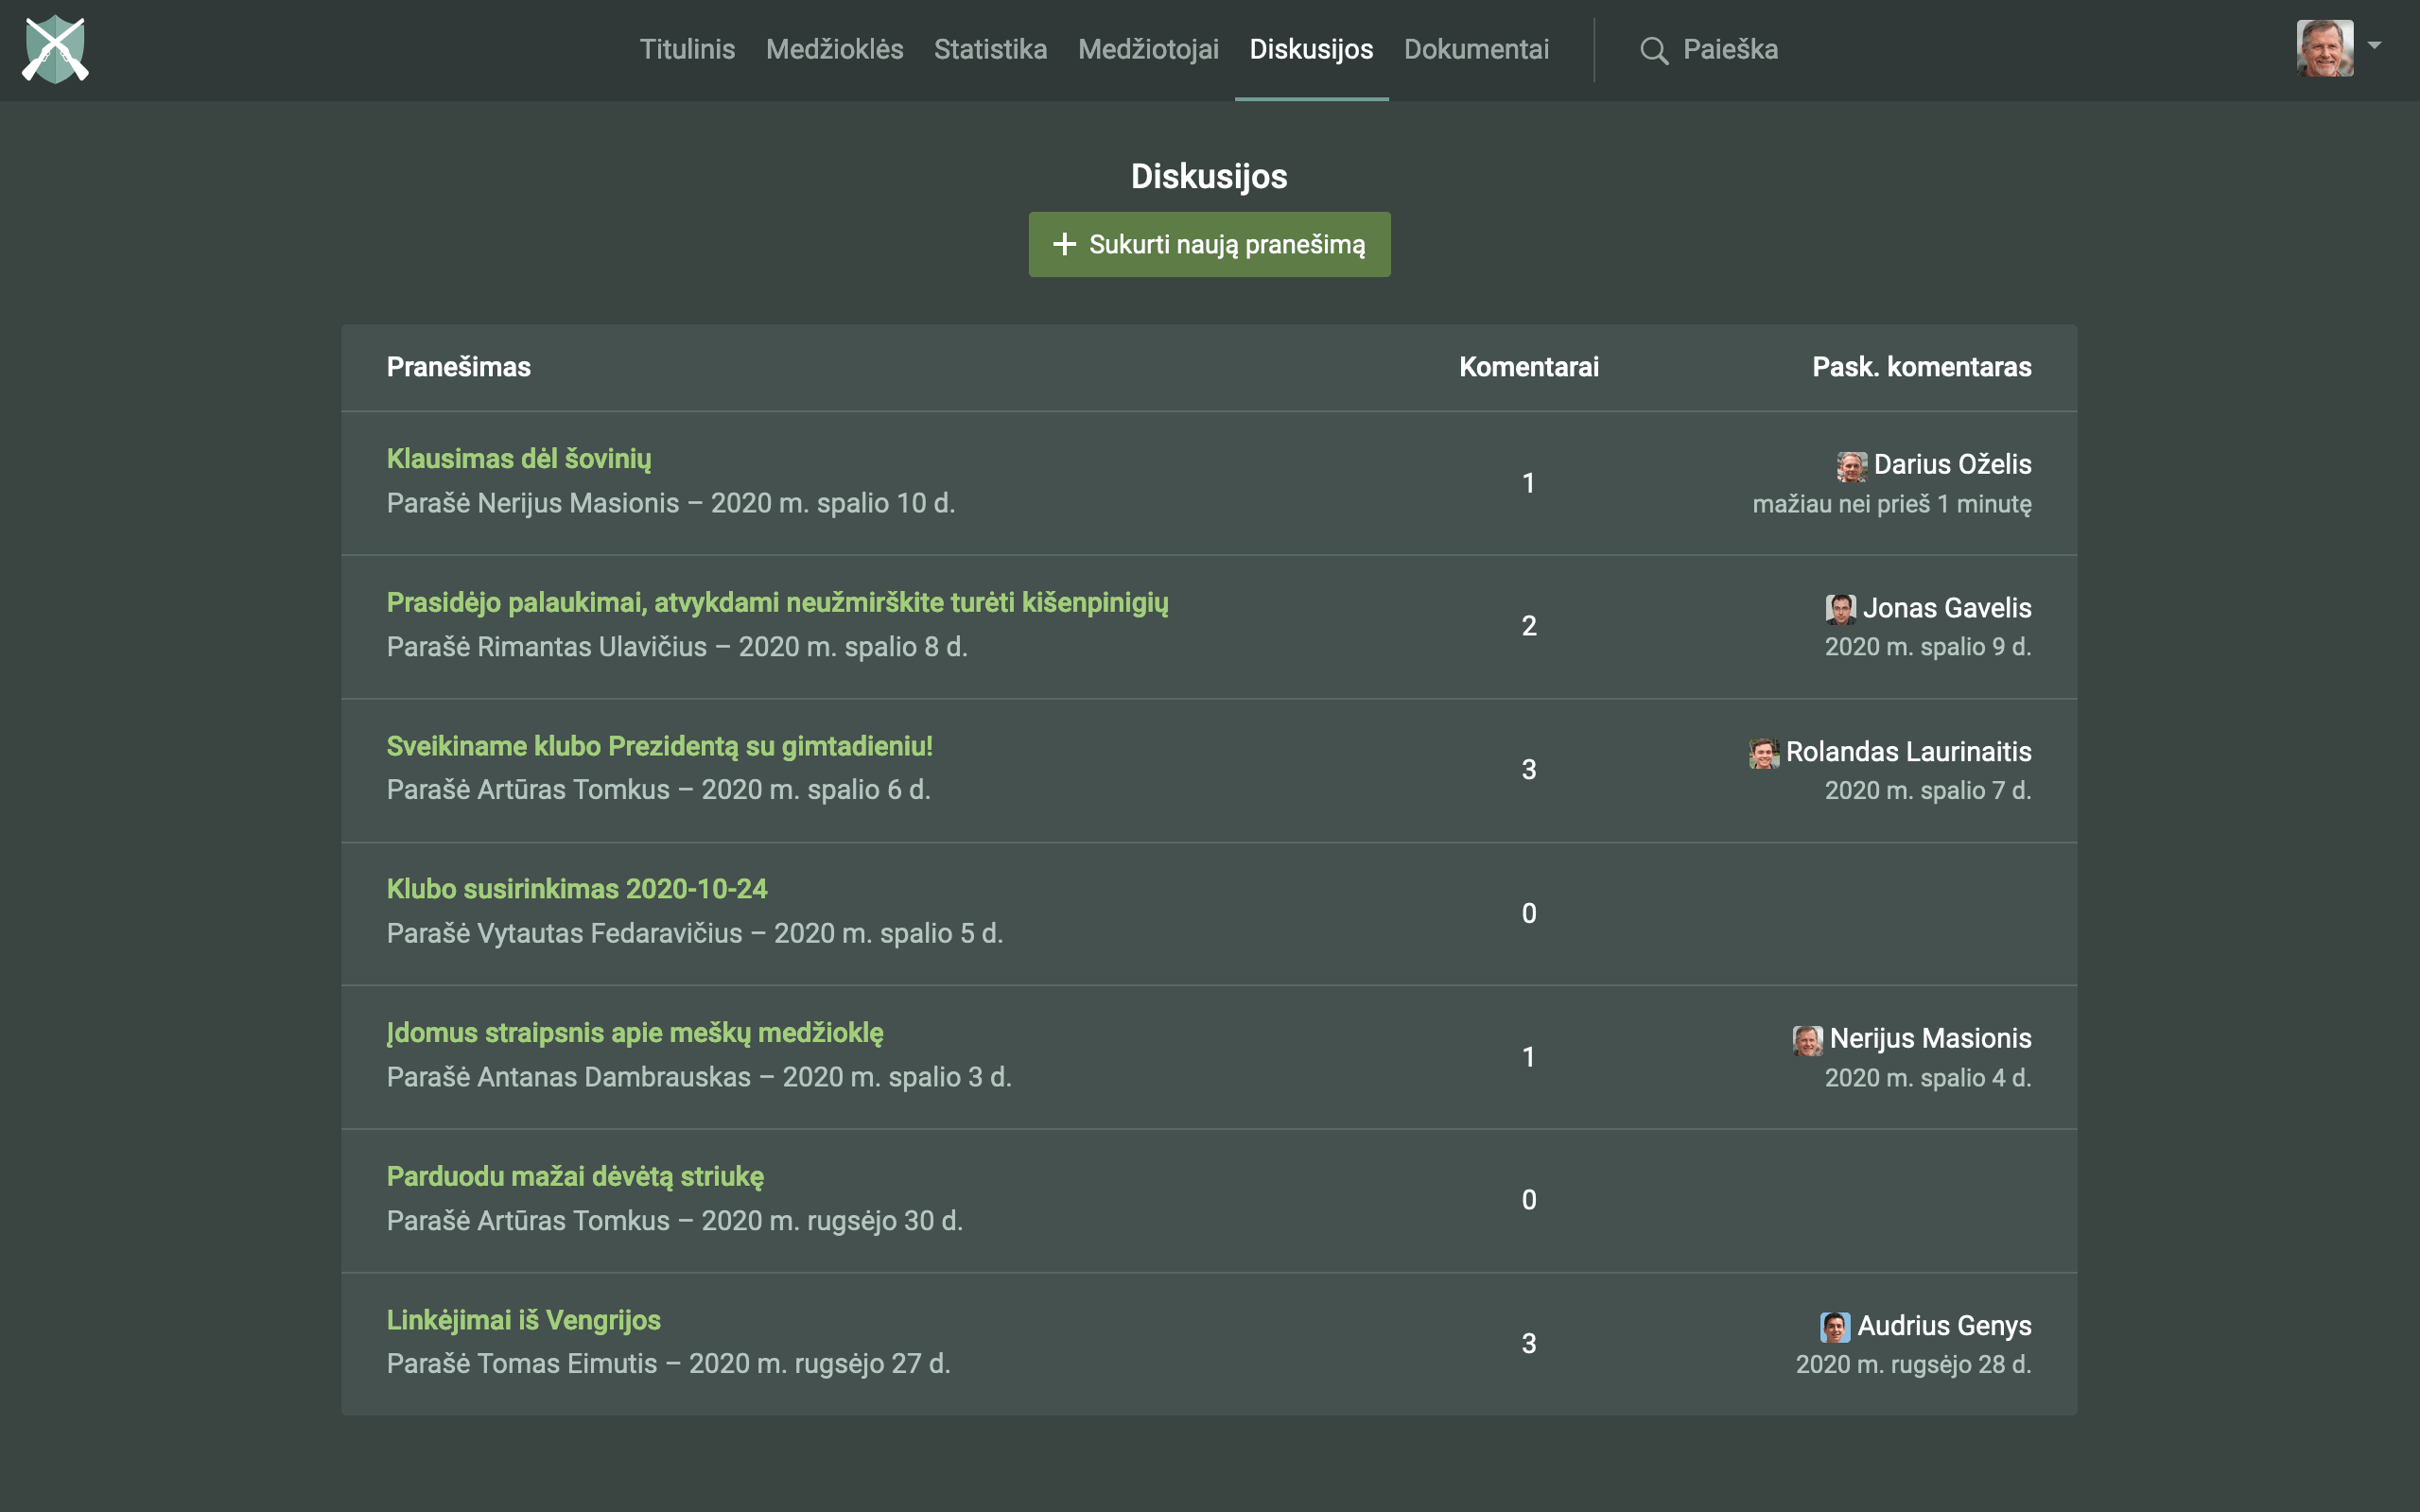Click Audrius Genys avatar thumbnail
This screenshot has width=2420, height=1512.
pyautogui.click(x=1834, y=1327)
